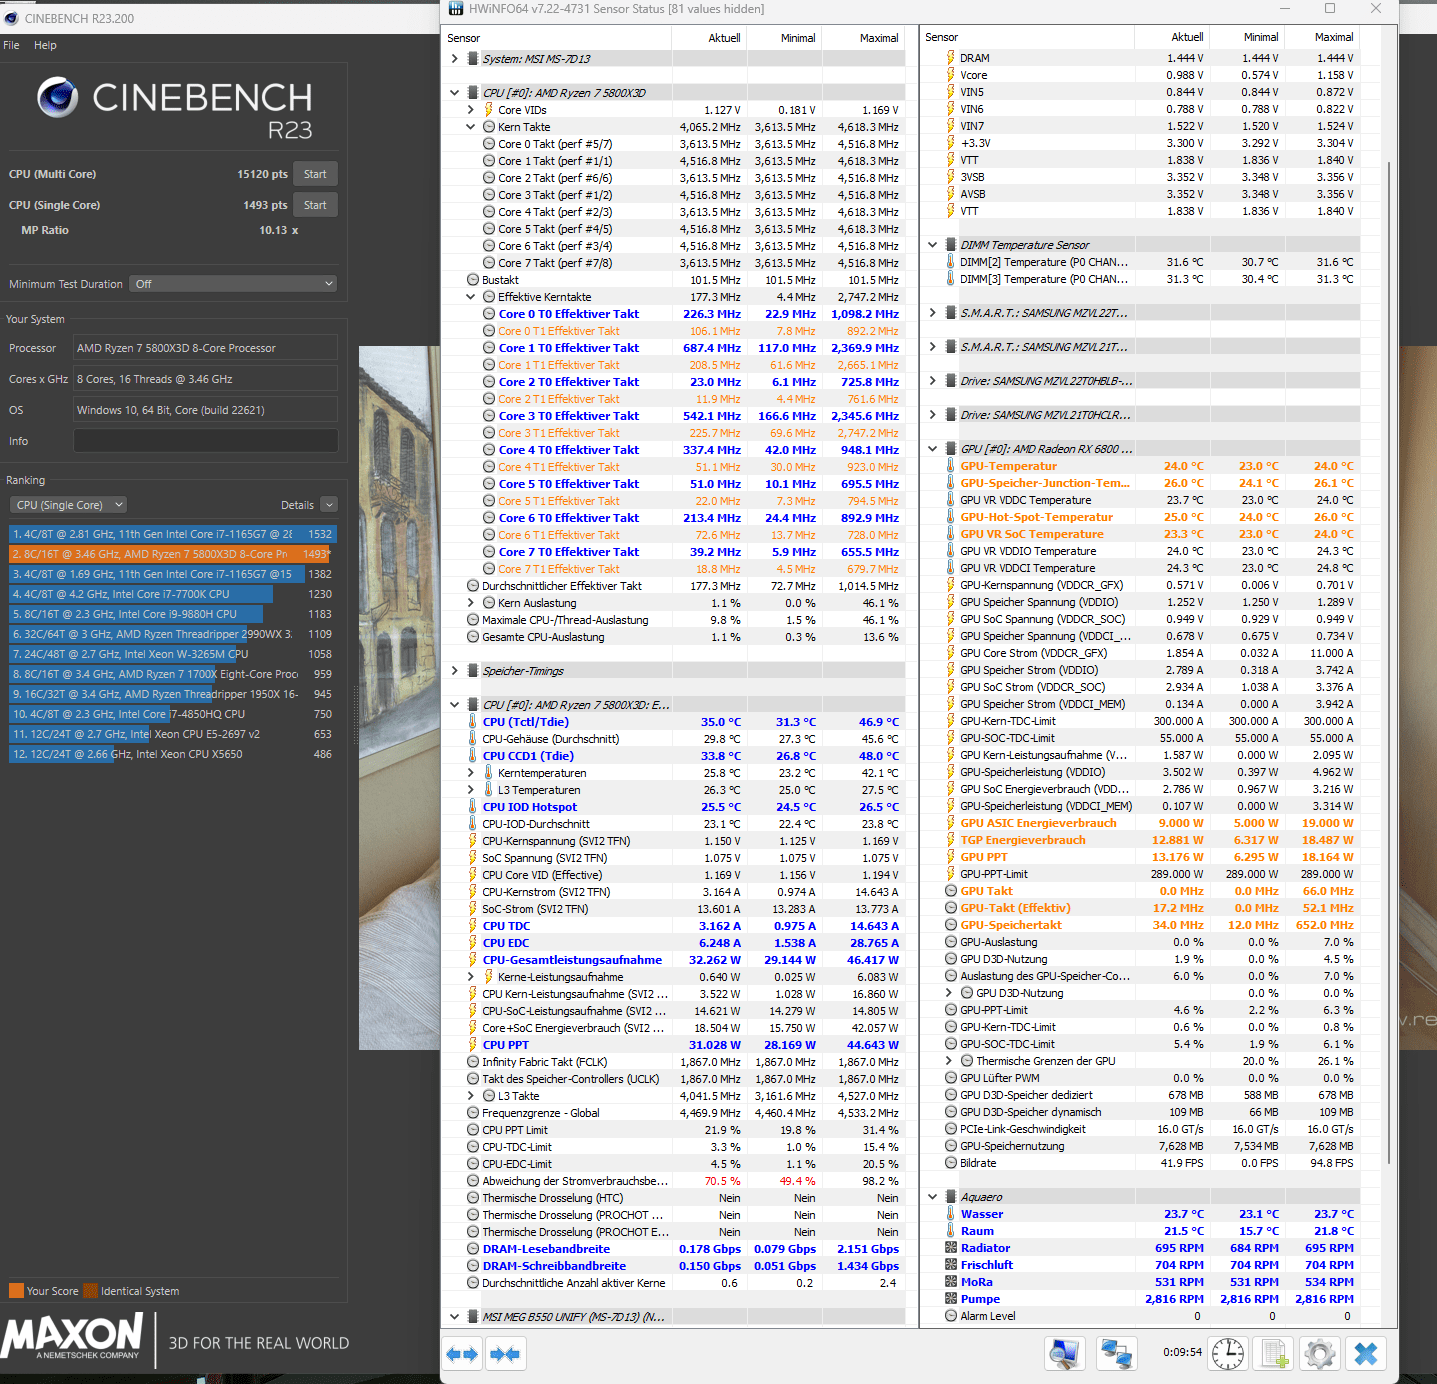The height and width of the screenshot is (1384, 1437).
Task: Select the Core 3 T0 Effektiver Takt row
Action: [x=674, y=416]
